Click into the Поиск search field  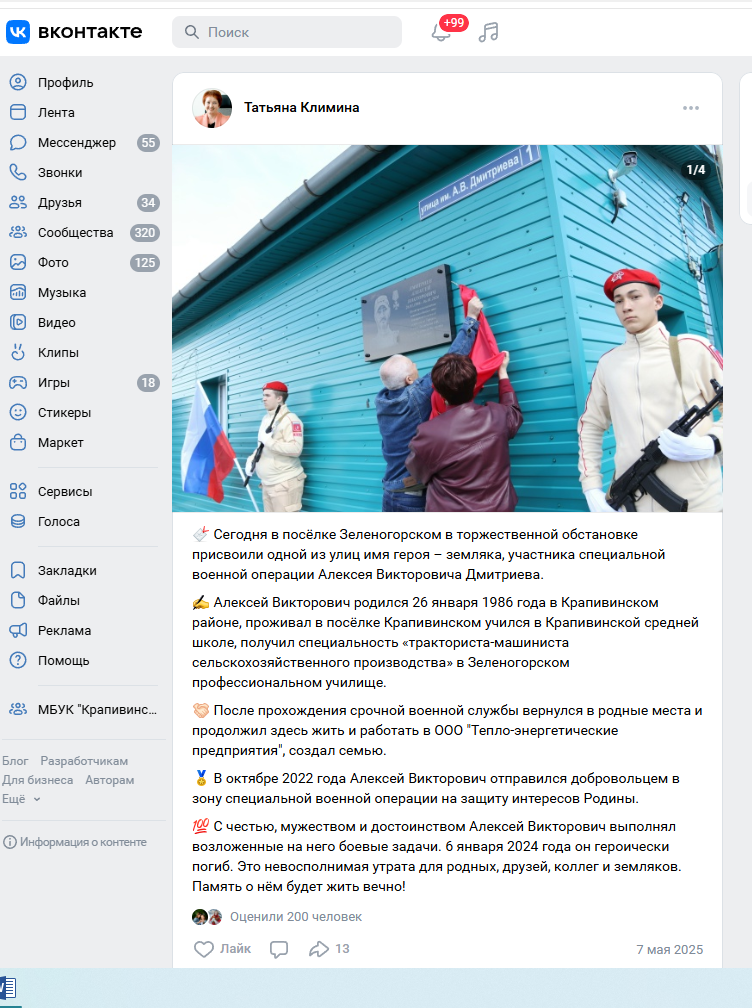[x=295, y=32]
